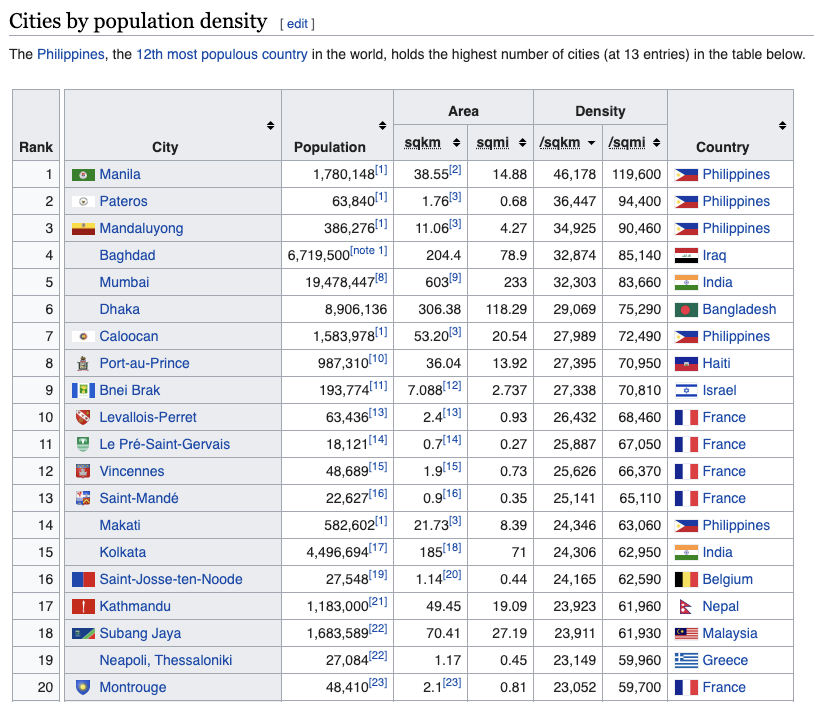Click the Vincennes coat of arms icon
Viewport: 814px width, 702px height.
coord(83,471)
